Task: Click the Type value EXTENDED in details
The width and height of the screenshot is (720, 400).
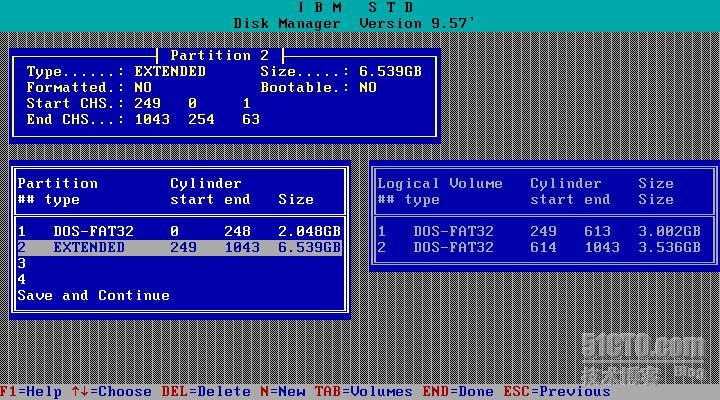Action: click(x=170, y=72)
